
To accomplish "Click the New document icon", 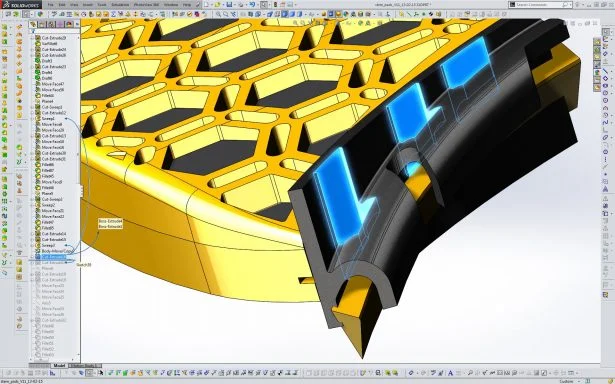I will click(x=207, y=5).
